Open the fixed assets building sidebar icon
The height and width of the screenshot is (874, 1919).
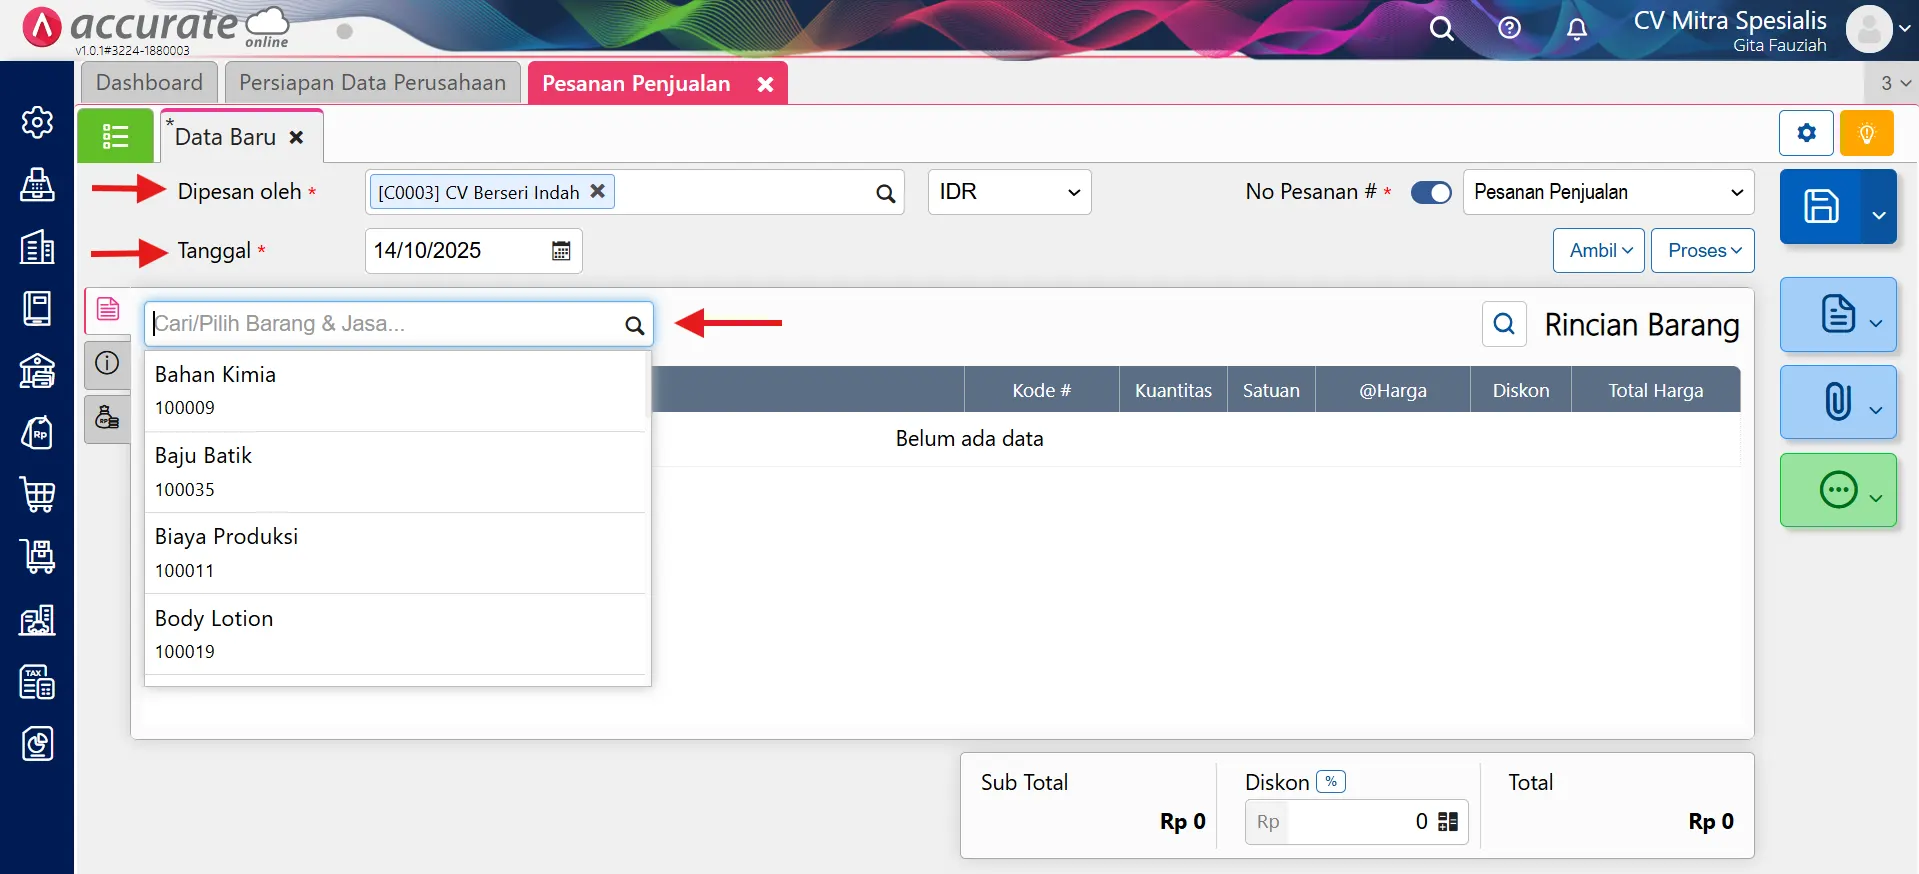pyautogui.click(x=37, y=620)
